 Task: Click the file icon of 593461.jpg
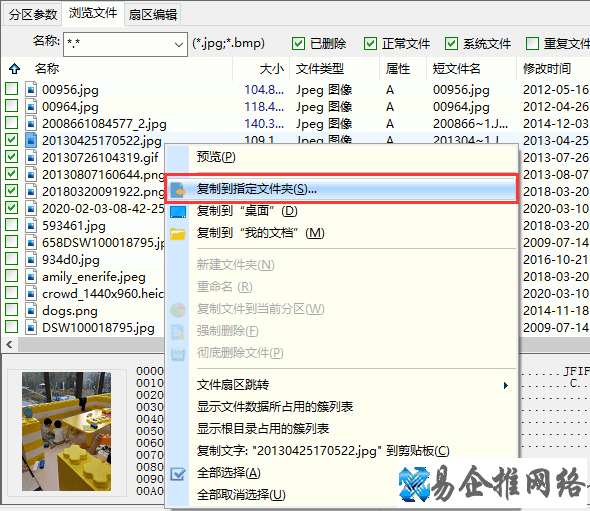click(x=31, y=225)
